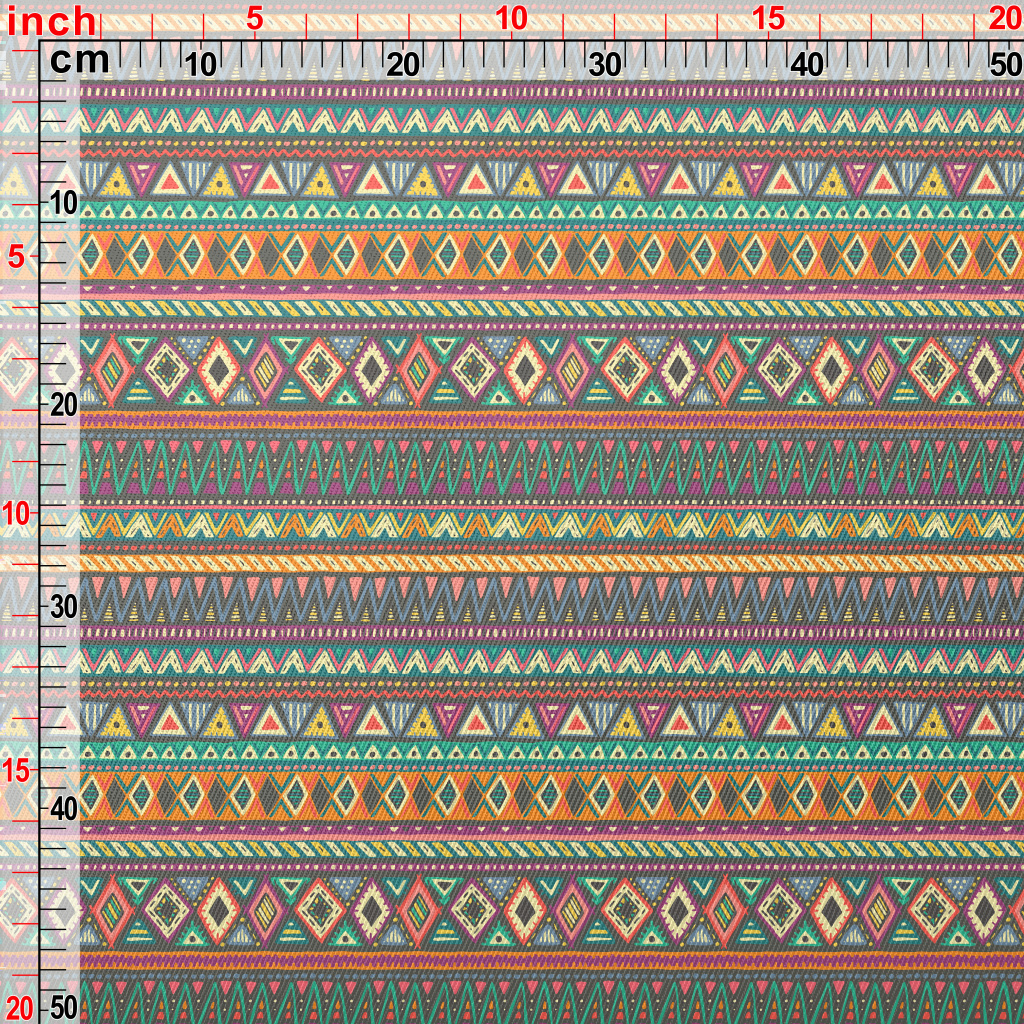Pick the red 5 on the left inch ruler

(x=16, y=257)
